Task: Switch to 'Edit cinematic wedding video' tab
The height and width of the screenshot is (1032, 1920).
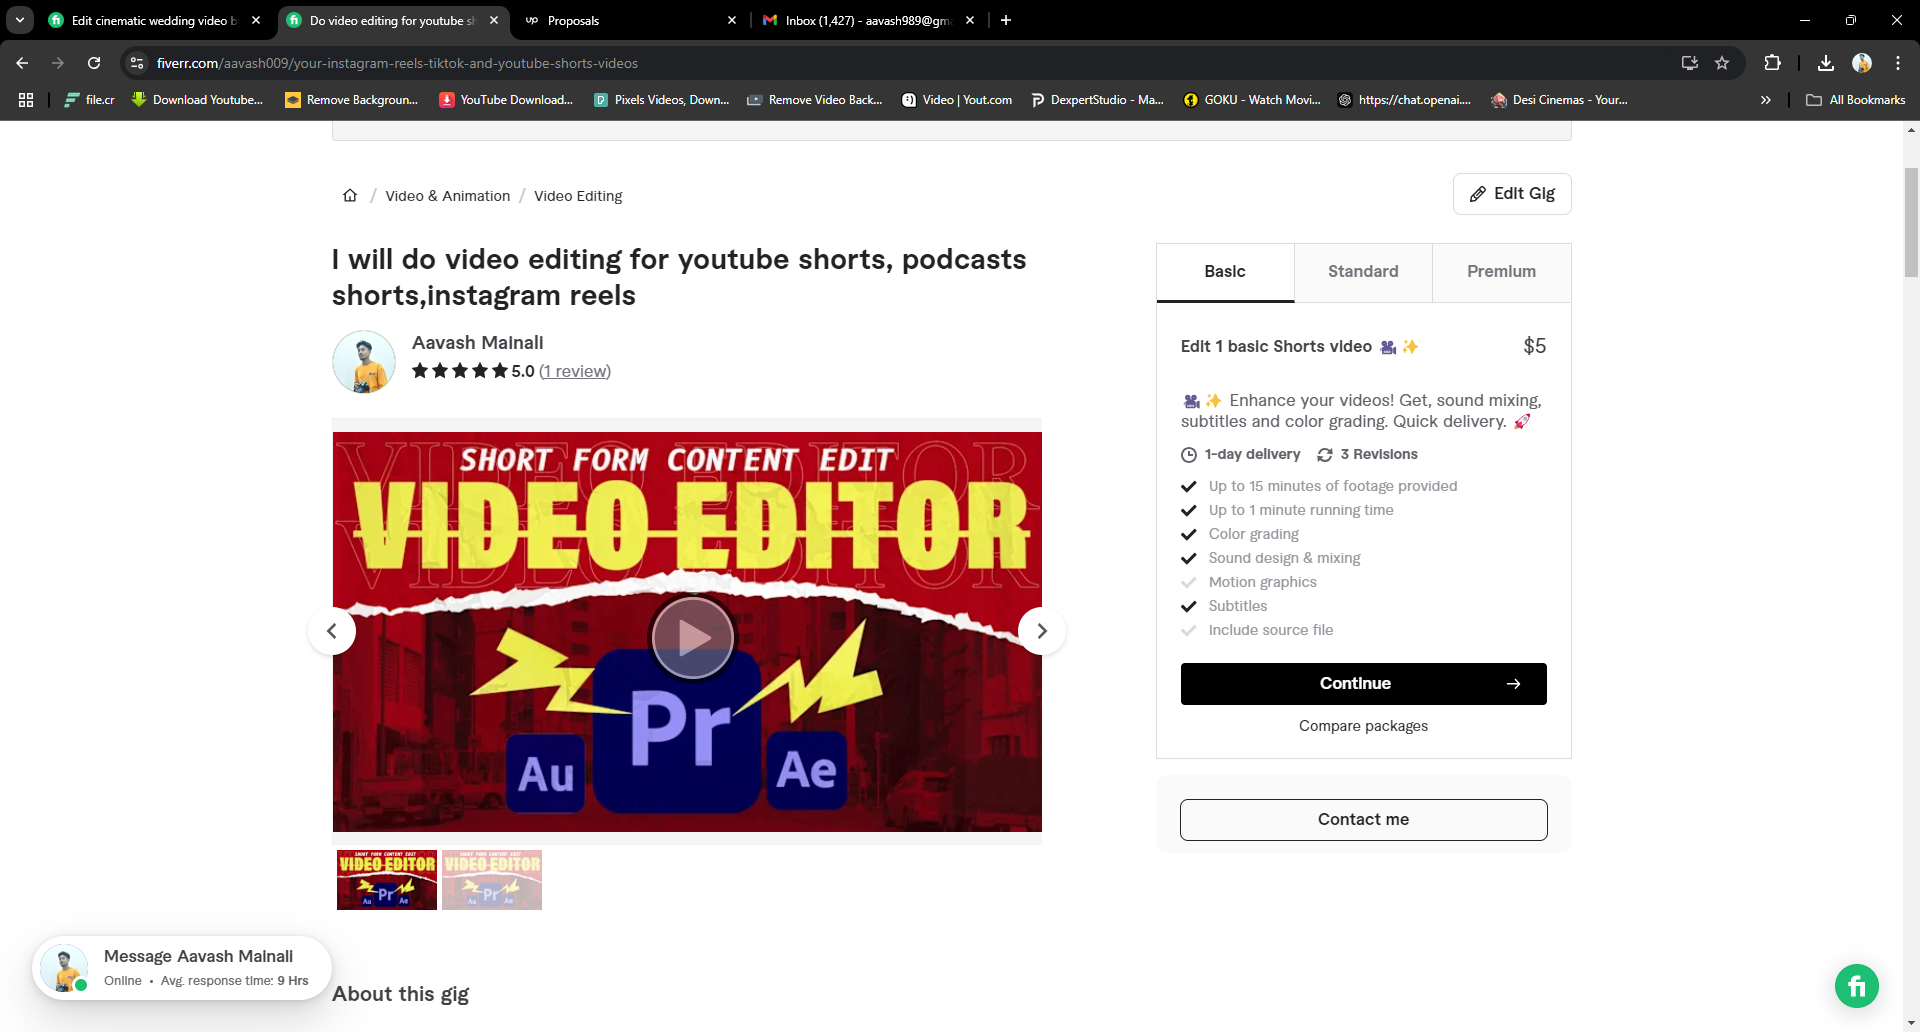Action: (154, 20)
